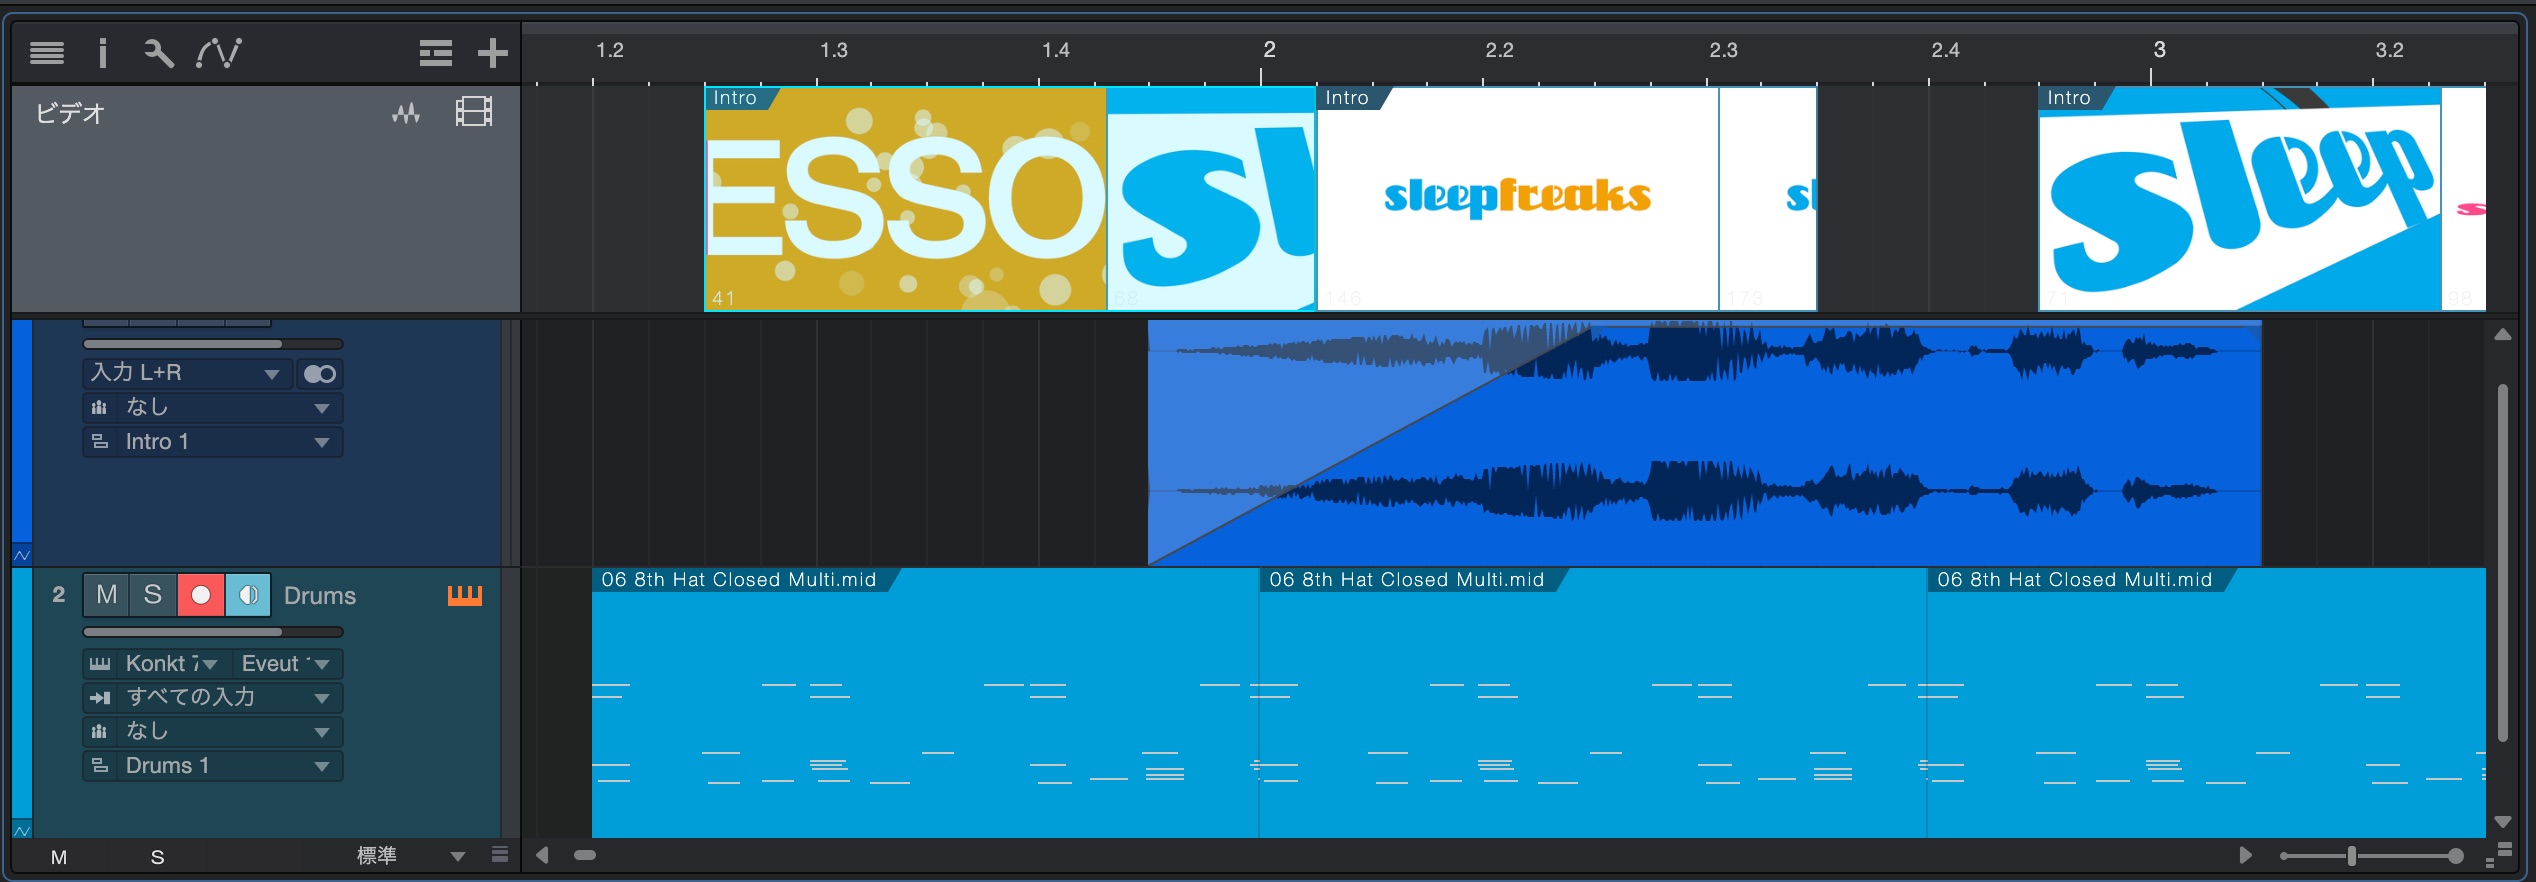
Task: Open the inspector via the i icon
Action: 102,53
